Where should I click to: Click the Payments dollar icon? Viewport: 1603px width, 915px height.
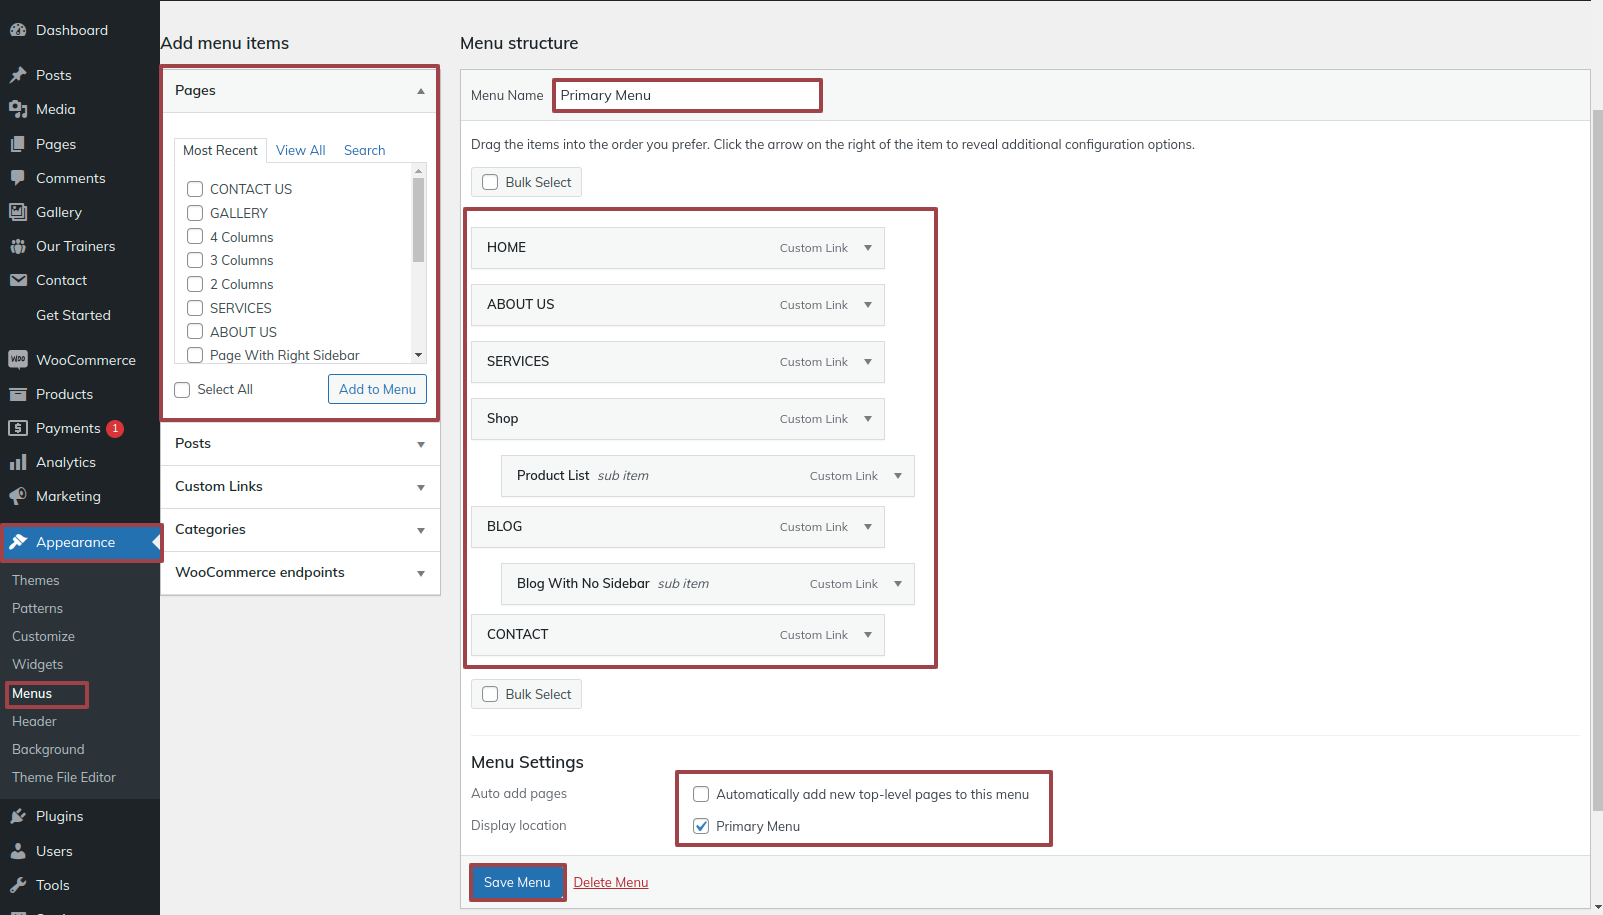point(18,428)
